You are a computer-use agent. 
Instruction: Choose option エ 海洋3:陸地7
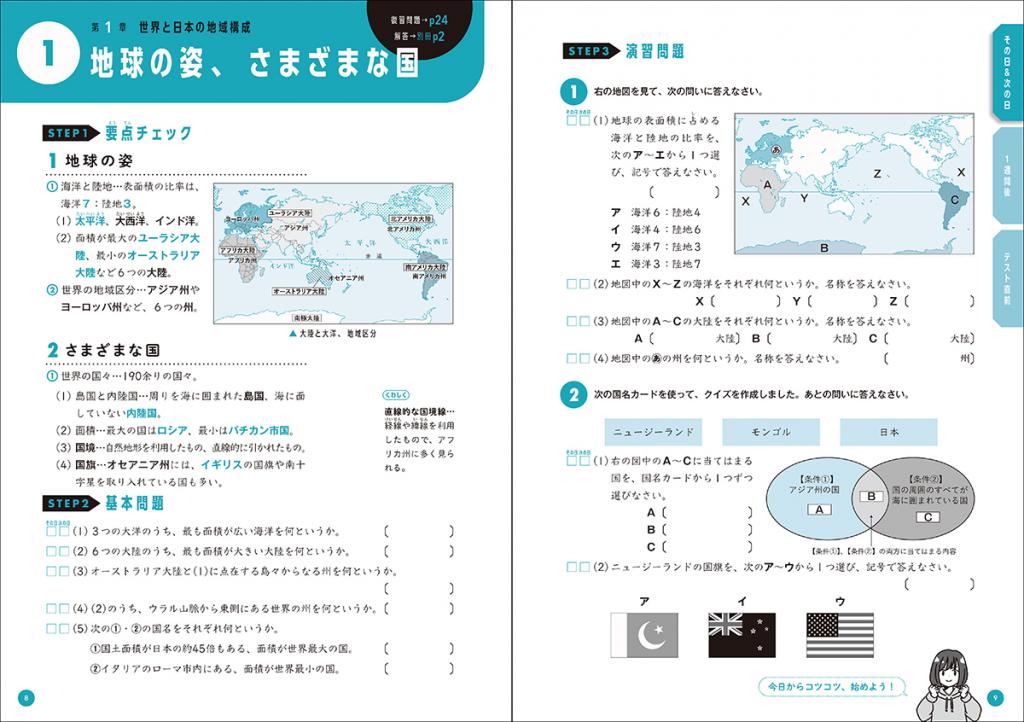[x=656, y=264]
